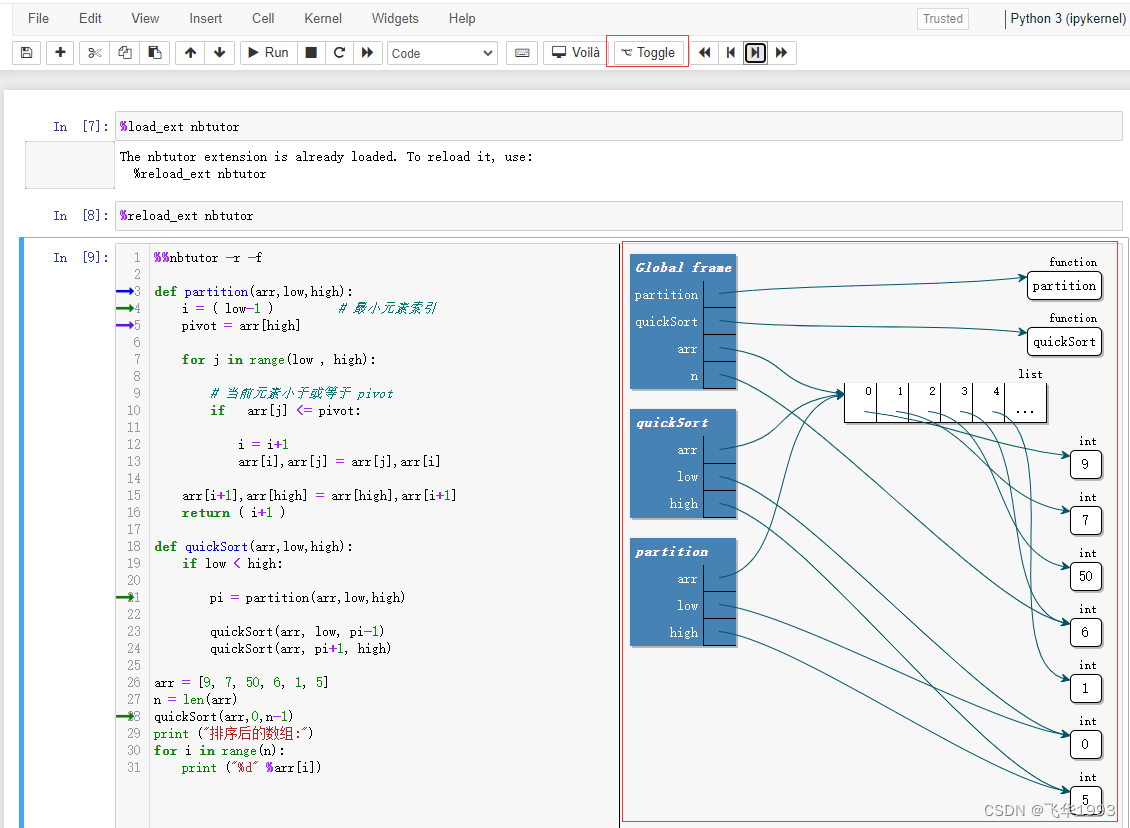Screen dimensions: 1130x828
Task: Copy the selected cells icon
Action: point(124,53)
